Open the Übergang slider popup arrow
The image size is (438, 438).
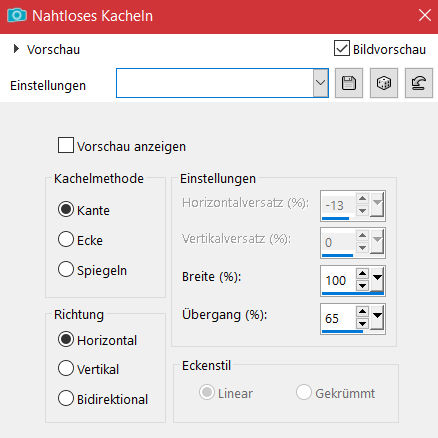click(377, 317)
